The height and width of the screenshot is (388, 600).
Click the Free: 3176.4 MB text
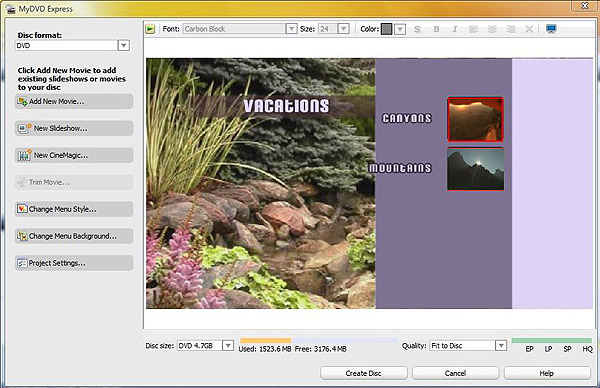[x=320, y=349]
